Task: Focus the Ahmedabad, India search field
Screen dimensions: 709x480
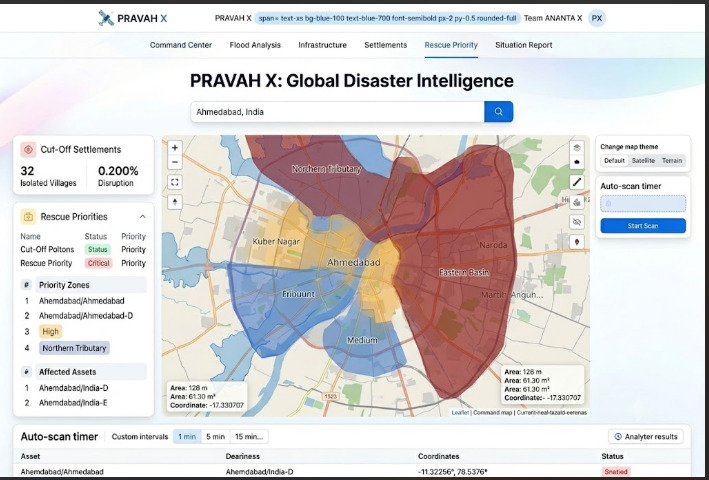Action: point(337,112)
